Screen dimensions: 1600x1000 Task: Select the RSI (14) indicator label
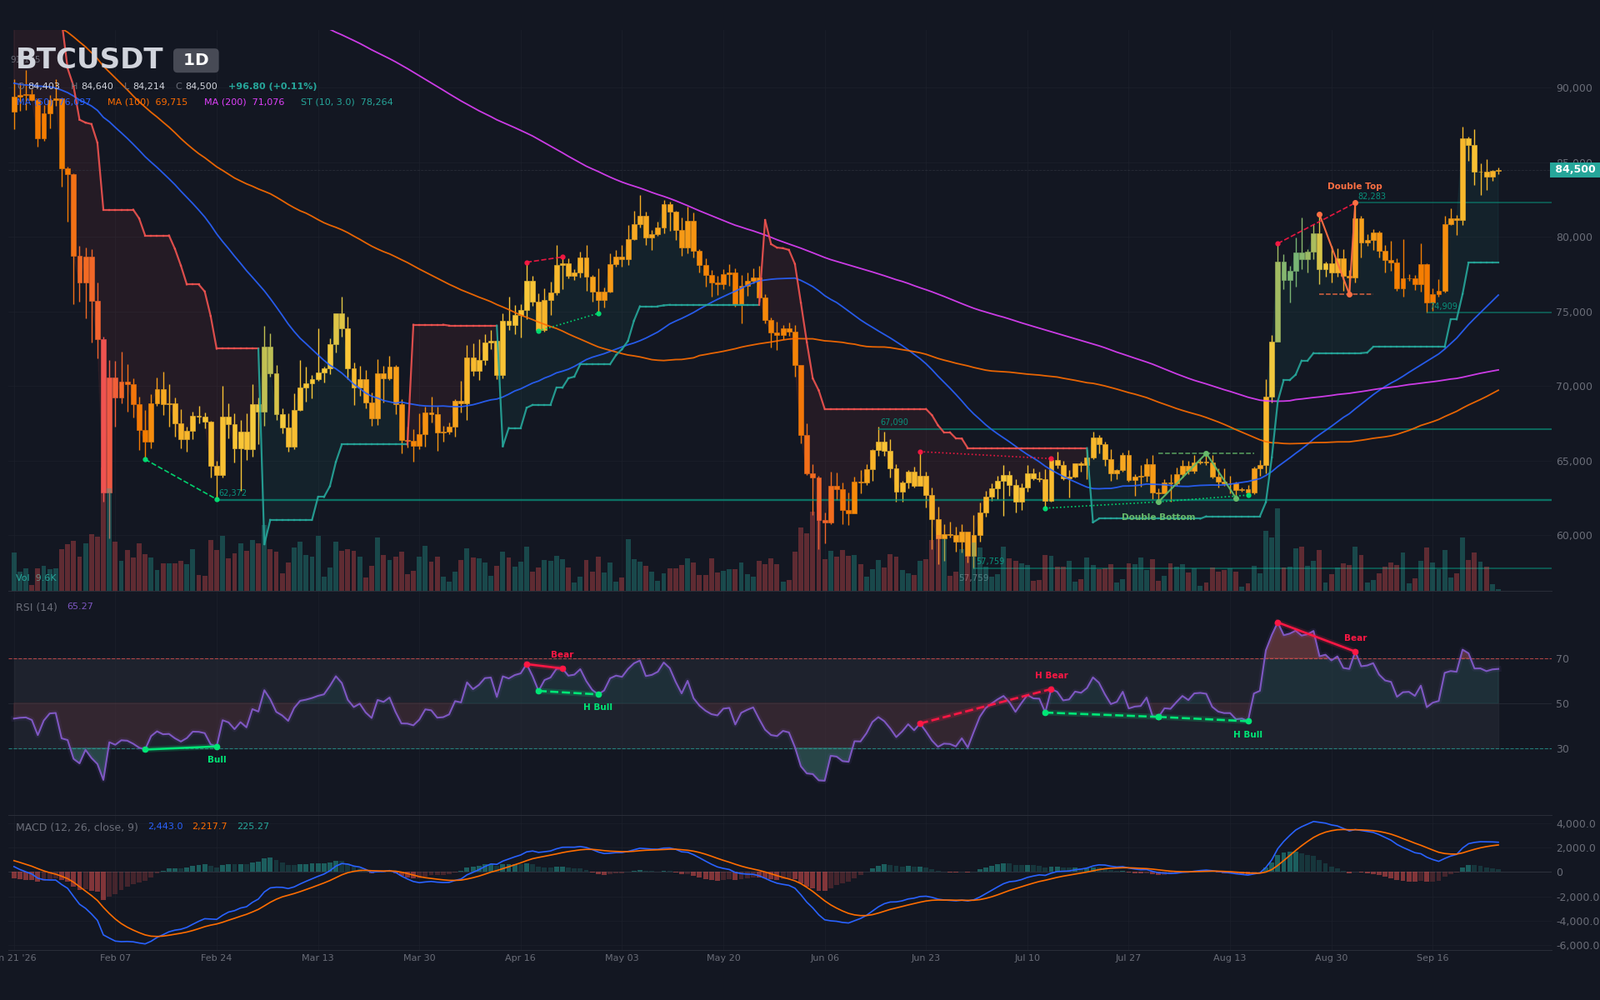coord(36,607)
